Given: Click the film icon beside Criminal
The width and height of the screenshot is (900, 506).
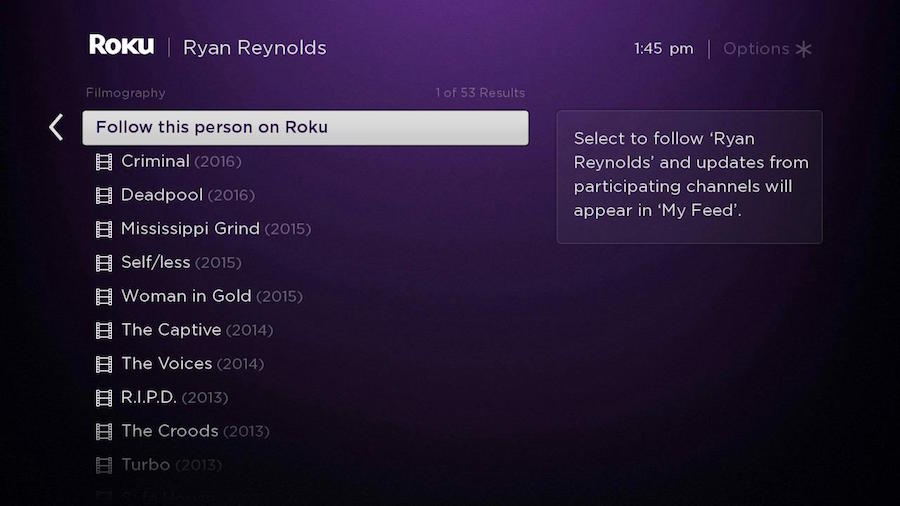Looking at the screenshot, I should [104, 162].
